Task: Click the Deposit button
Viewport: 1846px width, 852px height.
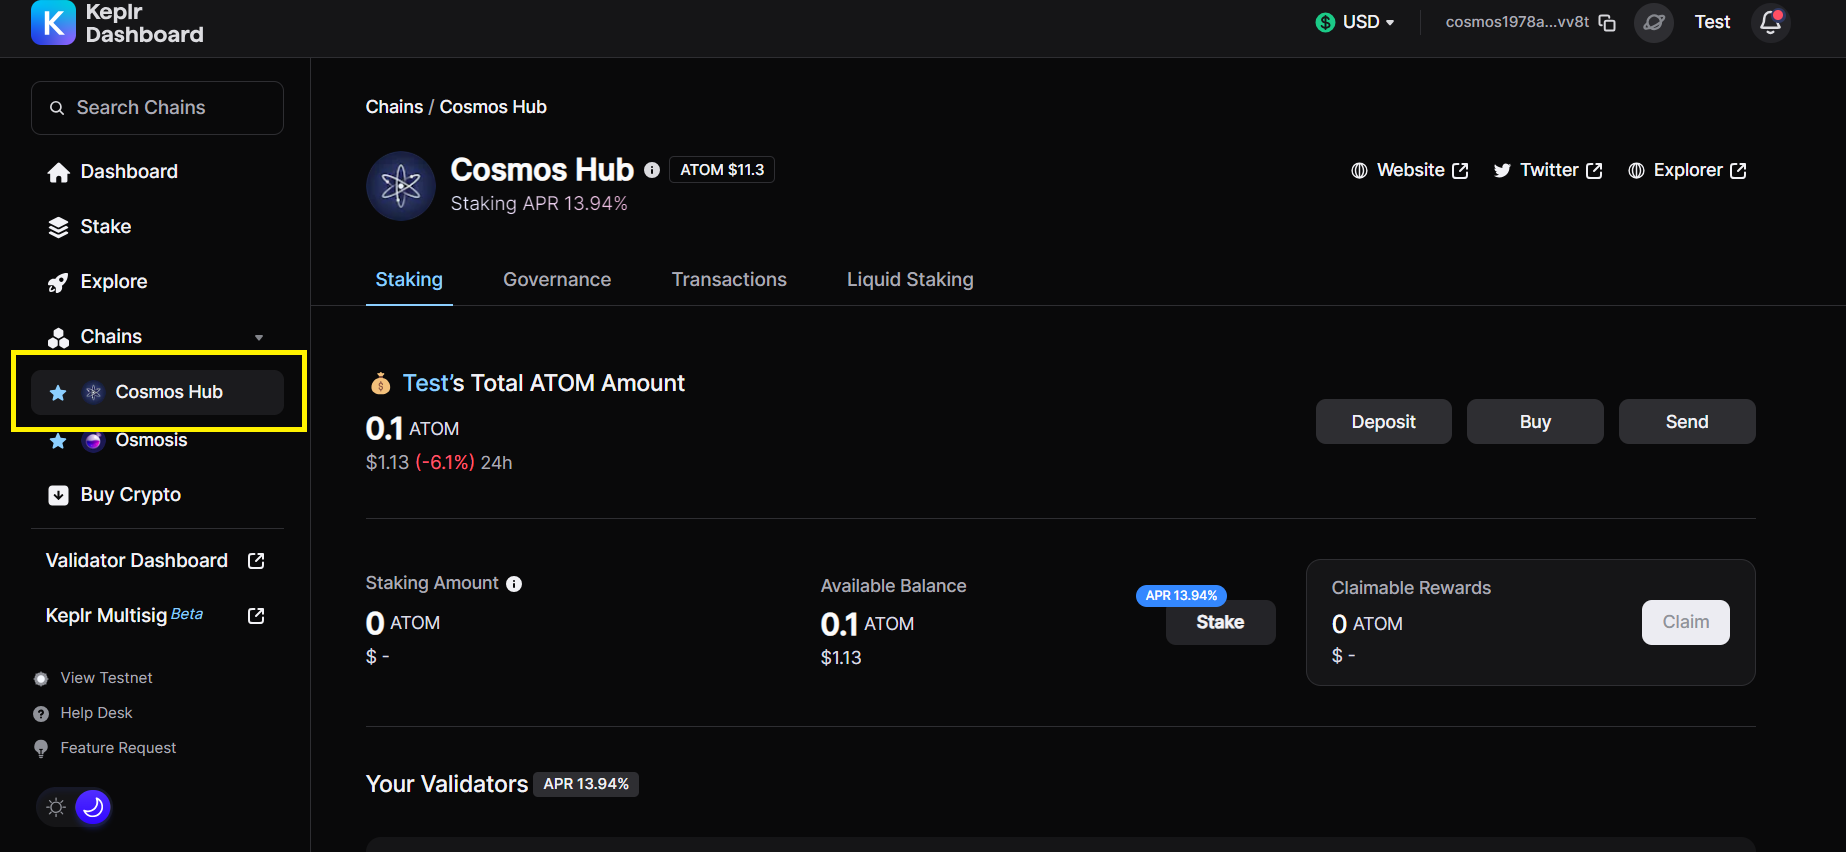Action: 1383,422
